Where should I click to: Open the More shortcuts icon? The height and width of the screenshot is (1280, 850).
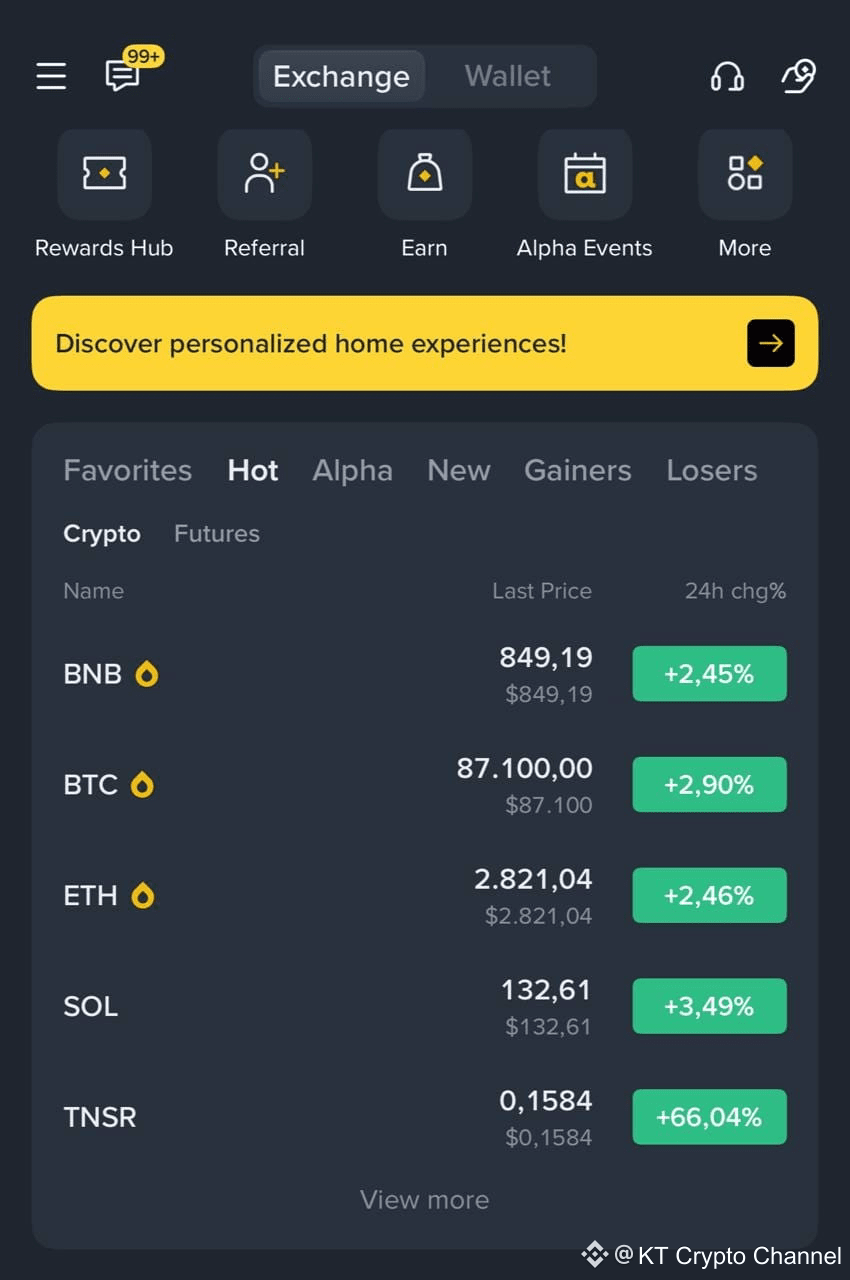(745, 174)
